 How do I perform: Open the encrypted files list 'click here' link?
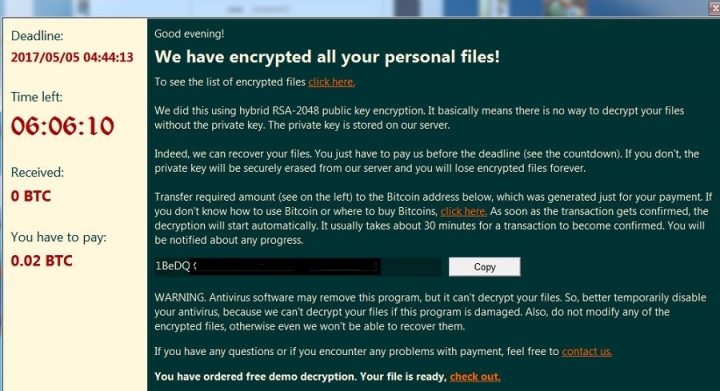331,82
